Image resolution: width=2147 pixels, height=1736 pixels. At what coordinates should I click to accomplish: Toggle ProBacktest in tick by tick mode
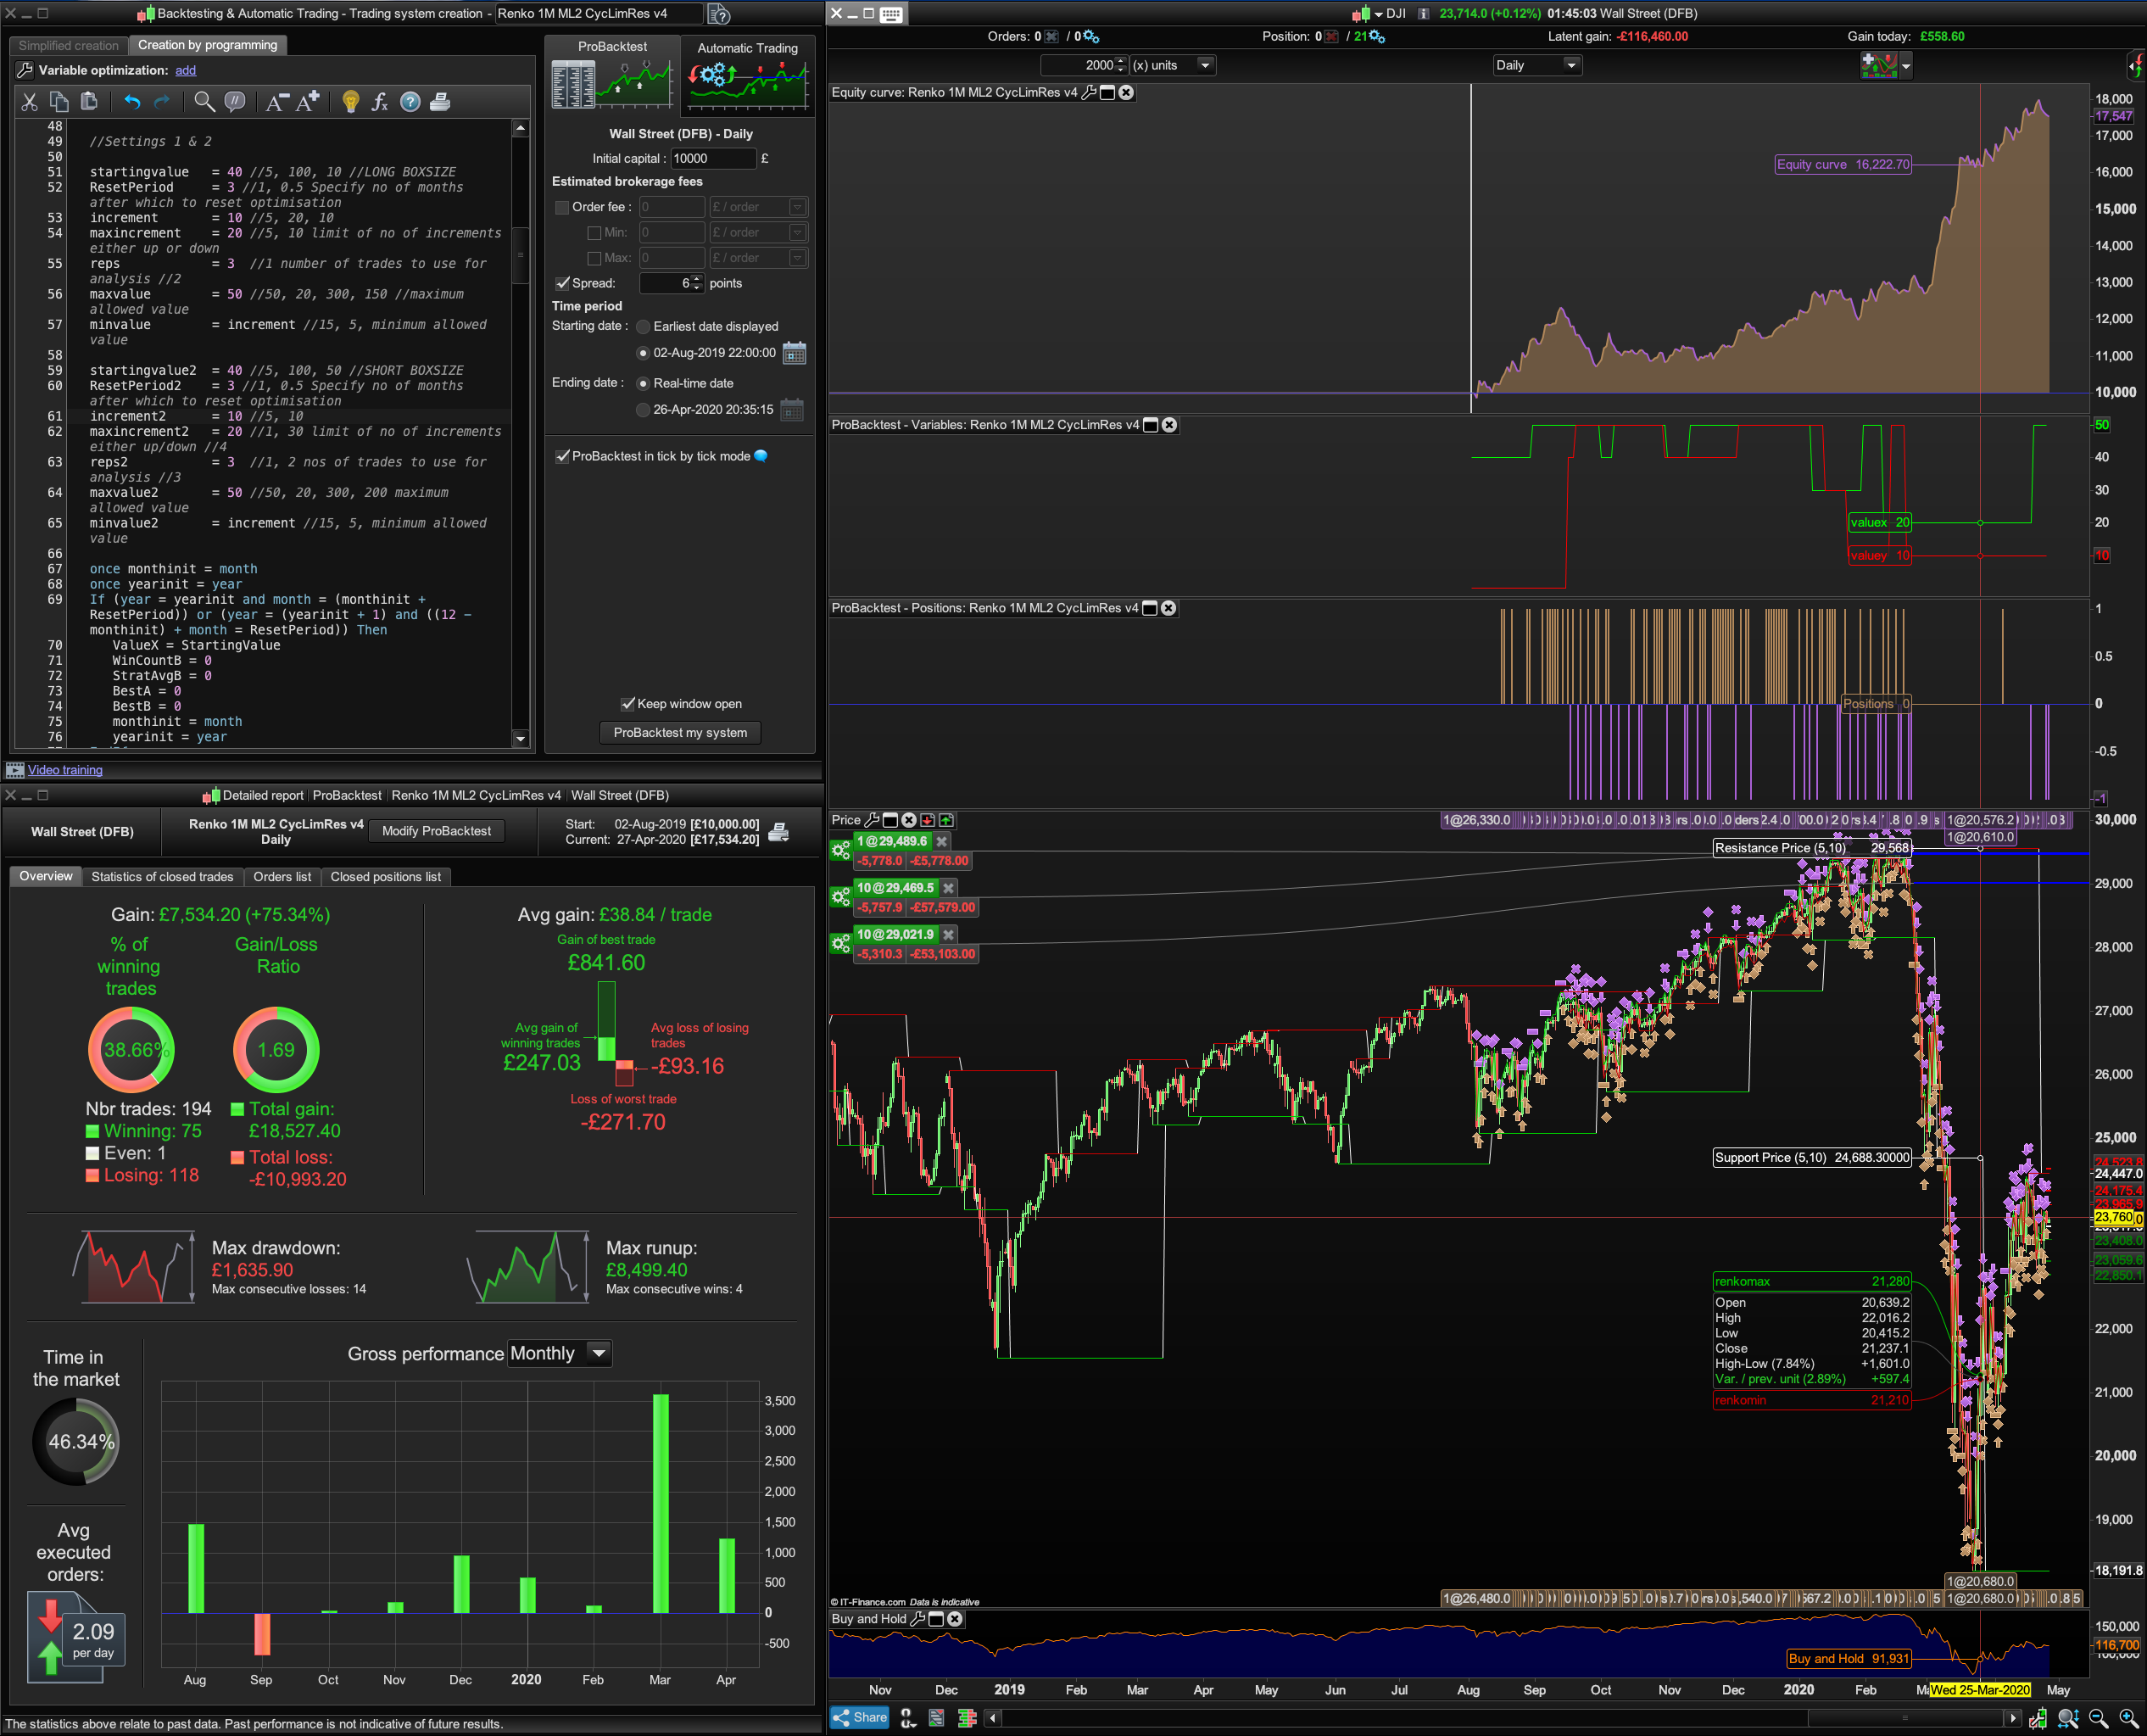(563, 457)
